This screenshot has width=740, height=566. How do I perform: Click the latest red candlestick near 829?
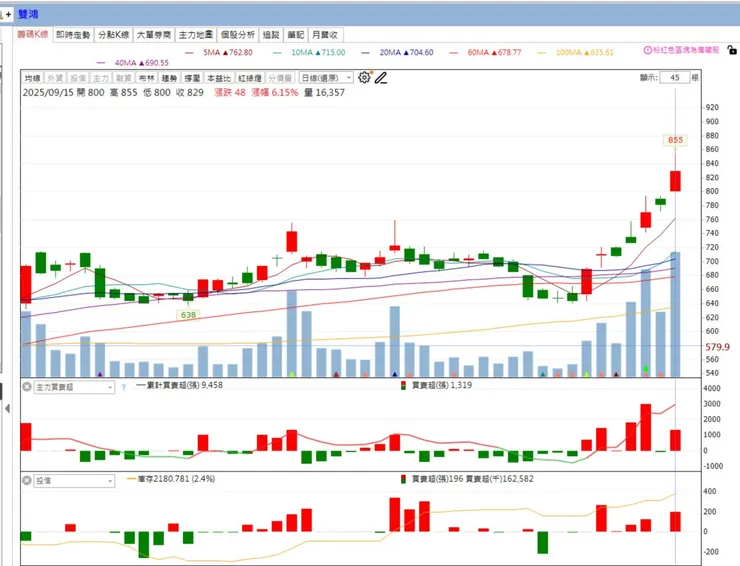[x=675, y=181]
